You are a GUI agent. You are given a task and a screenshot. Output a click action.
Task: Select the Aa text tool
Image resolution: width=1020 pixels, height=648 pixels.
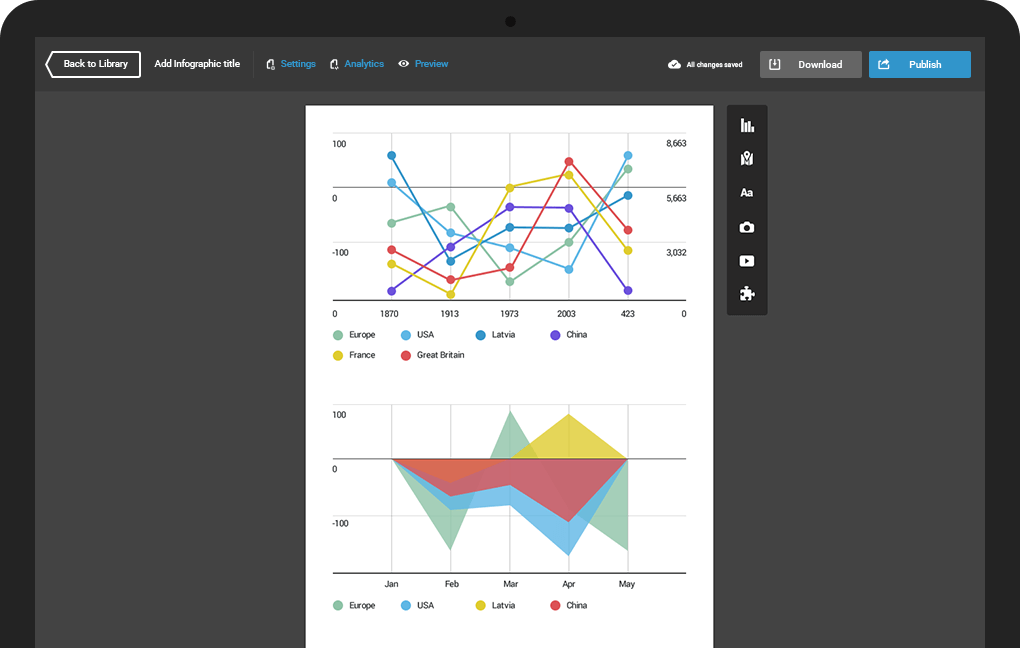[x=747, y=192]
